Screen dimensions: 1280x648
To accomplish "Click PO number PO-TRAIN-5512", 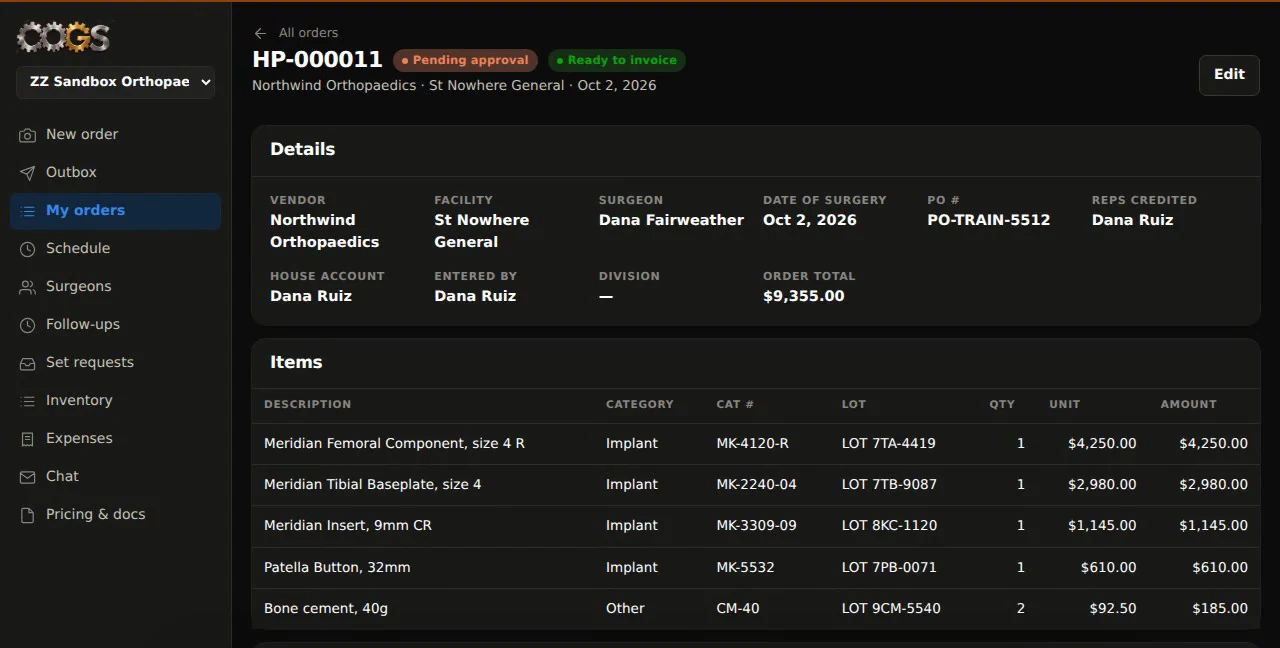I will point(989,220).
